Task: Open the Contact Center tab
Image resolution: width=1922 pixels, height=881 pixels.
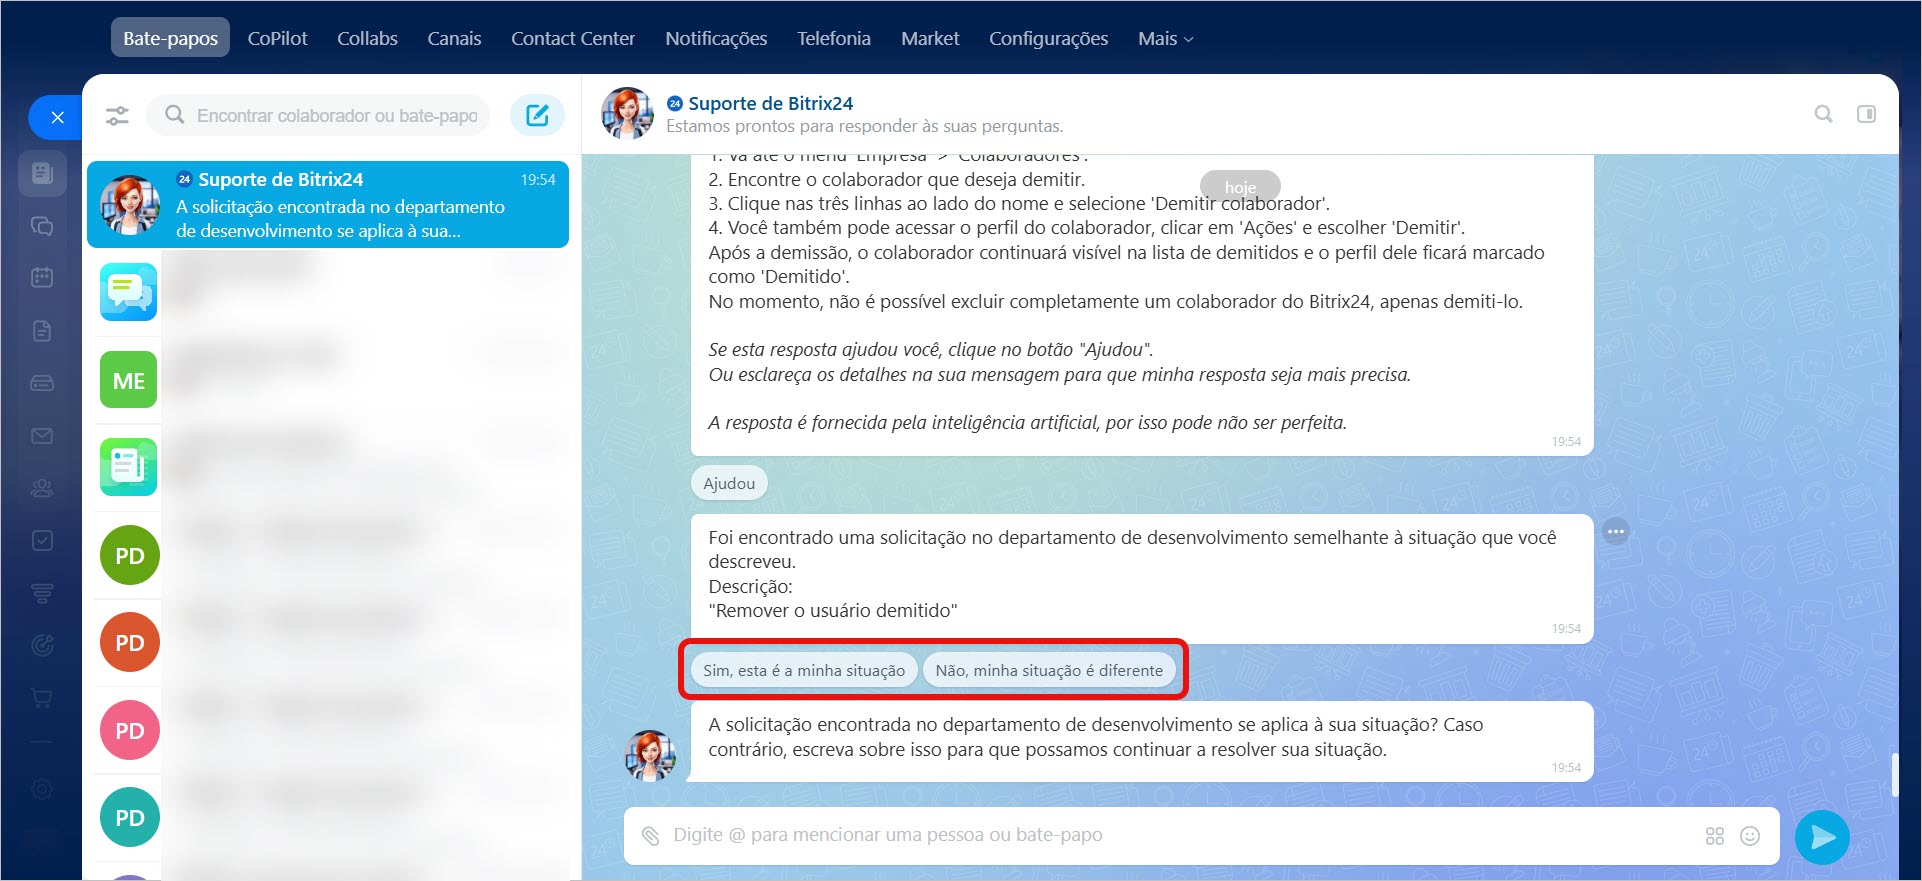Action: [x=572, y=39]
